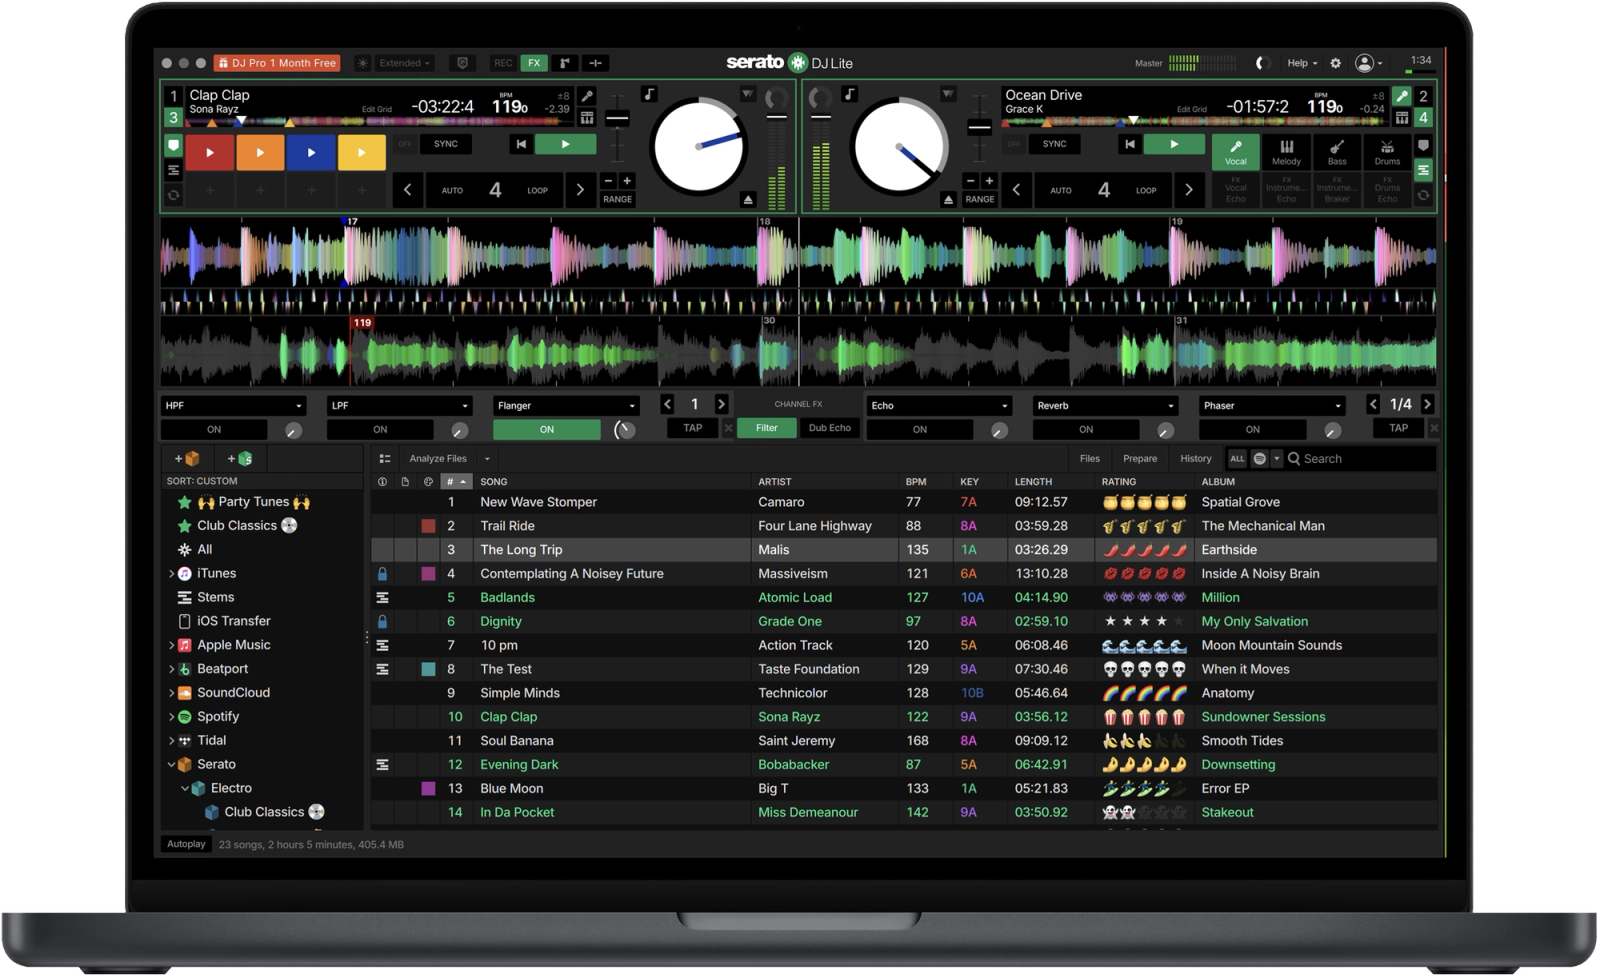
Task: Toggle the REC recording button
Action: (502, 63)
